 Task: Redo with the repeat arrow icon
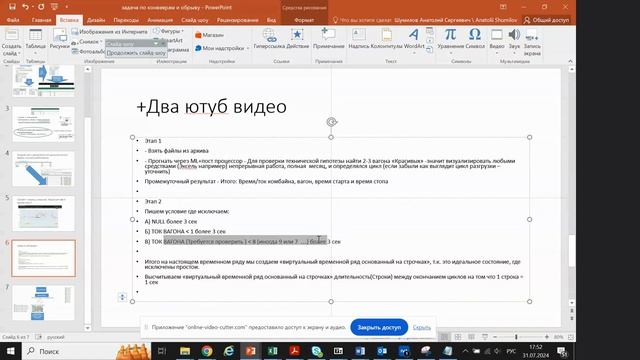click(x=41, y=7)
